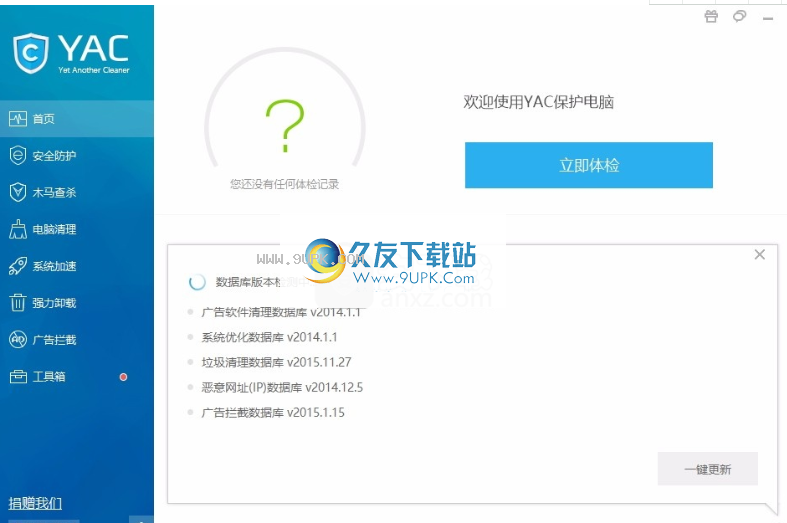Image resolution: width=787 pixels, height=523 pixels.
Task: Open the 首页 home page
Action: (x=77, y=119)
